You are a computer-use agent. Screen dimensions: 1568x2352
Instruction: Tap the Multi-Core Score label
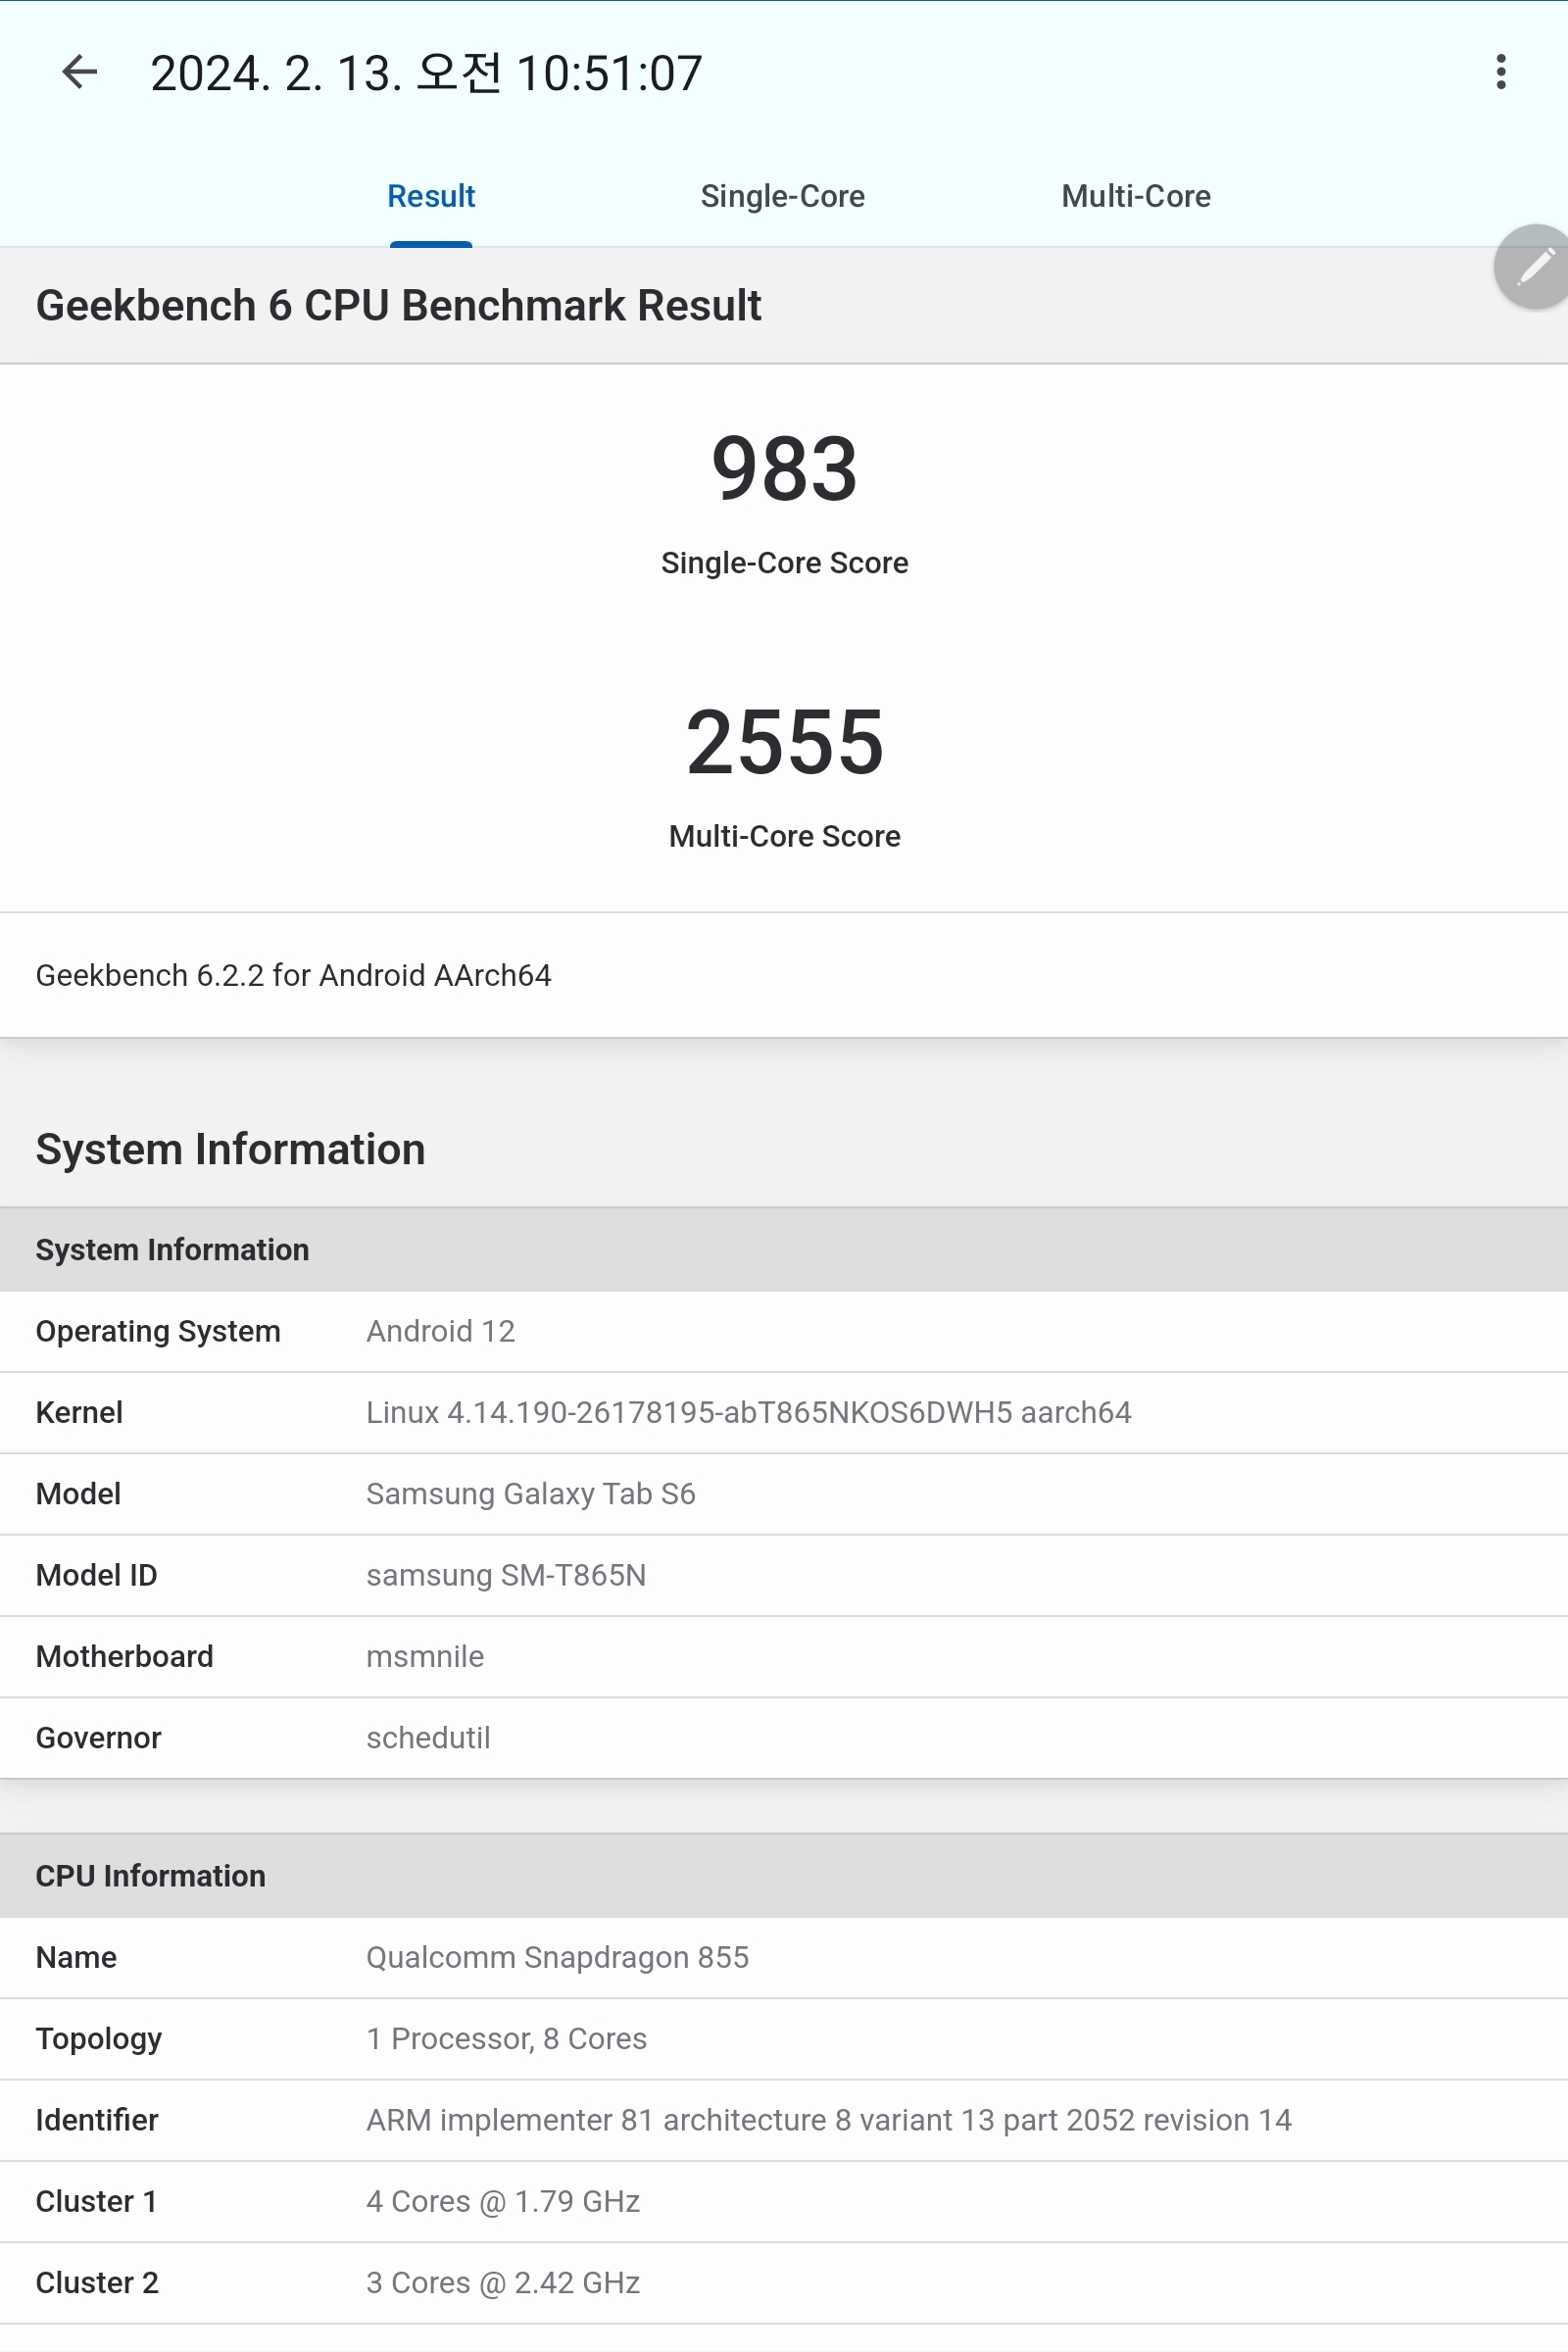click(x=784, y=836)
